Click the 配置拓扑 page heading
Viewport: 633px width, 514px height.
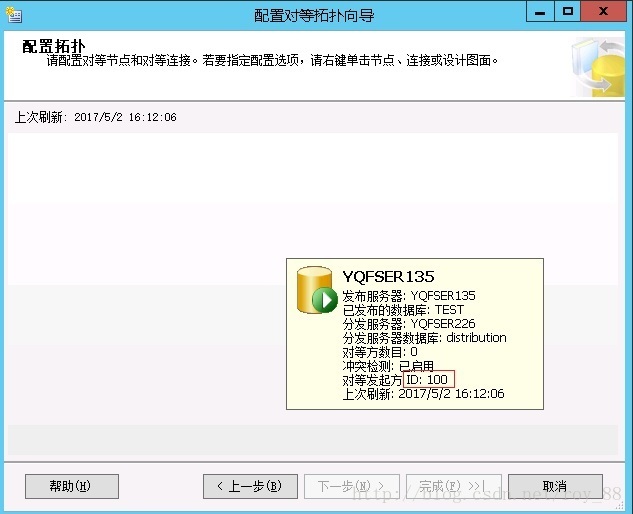[x=54, y=46]
